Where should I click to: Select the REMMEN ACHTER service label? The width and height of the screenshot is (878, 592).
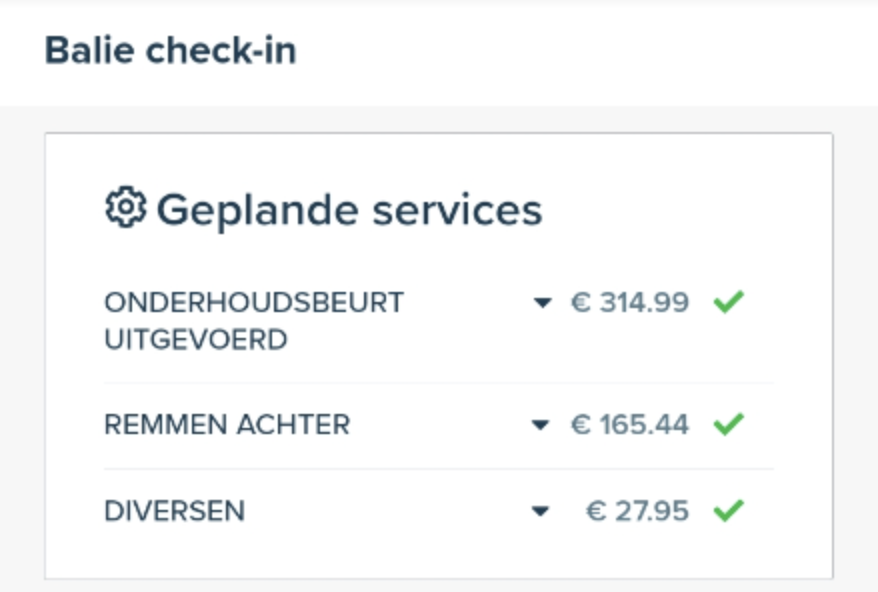227,424
